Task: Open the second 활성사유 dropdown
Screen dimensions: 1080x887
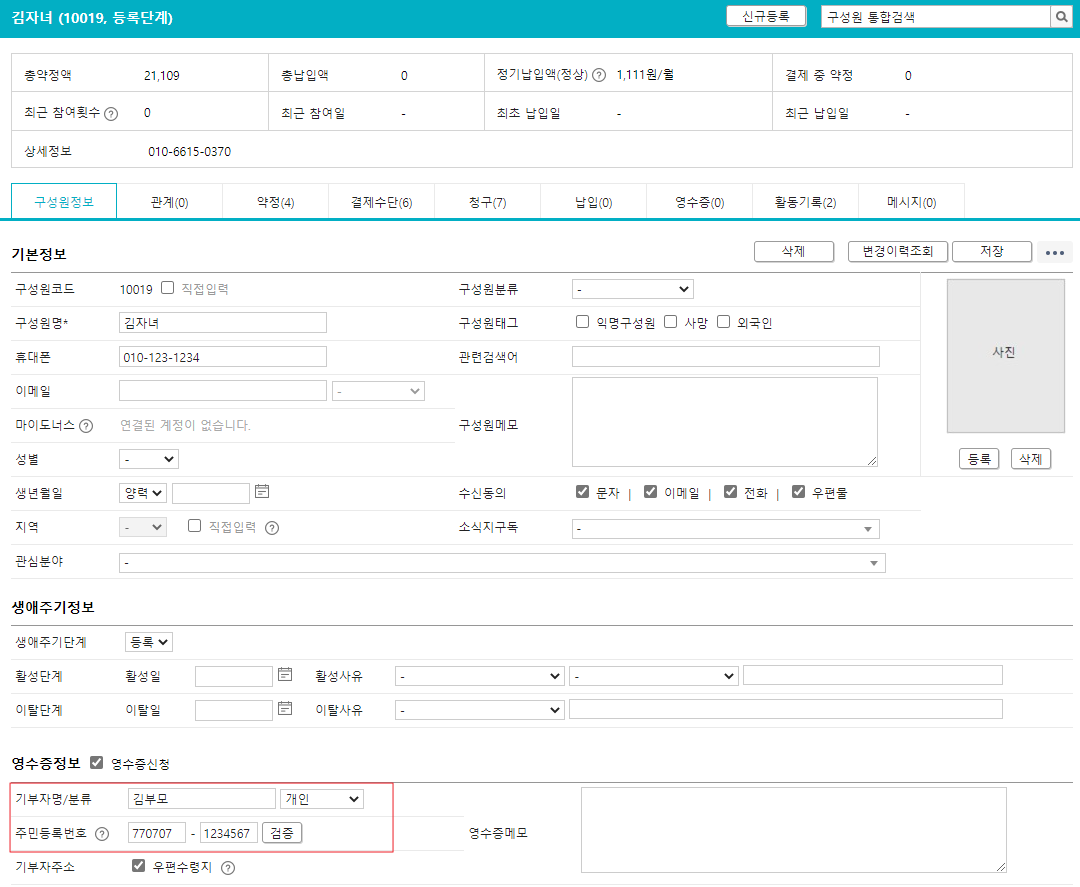Action: click(654, 676)
